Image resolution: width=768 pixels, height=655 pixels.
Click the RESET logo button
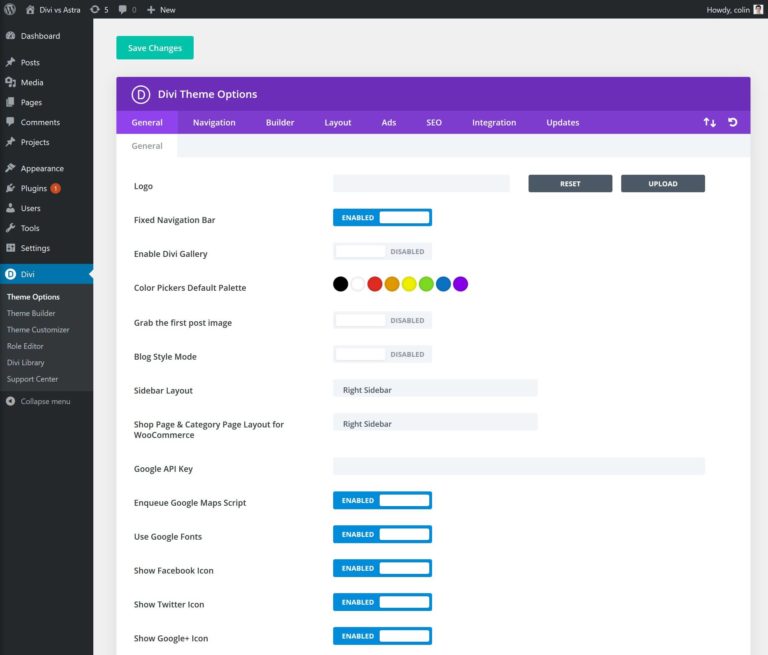click(570, 184)
